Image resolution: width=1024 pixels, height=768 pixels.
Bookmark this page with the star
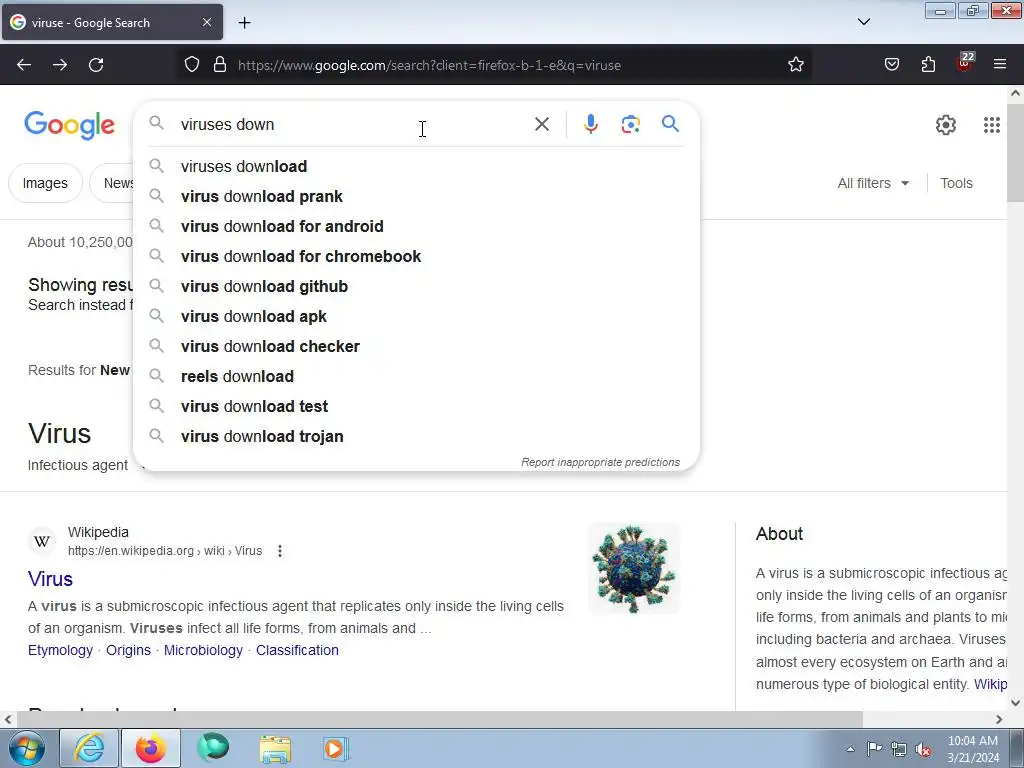coord(795,65)
